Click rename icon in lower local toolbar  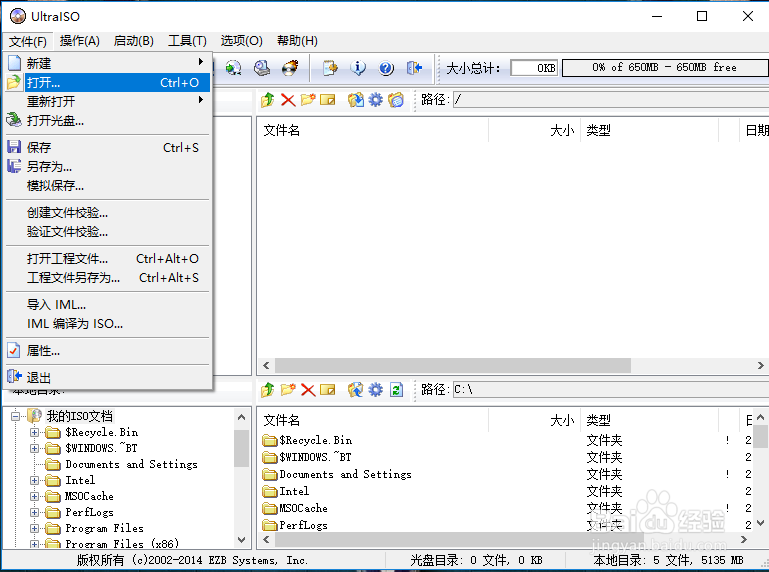pos(328,390)
